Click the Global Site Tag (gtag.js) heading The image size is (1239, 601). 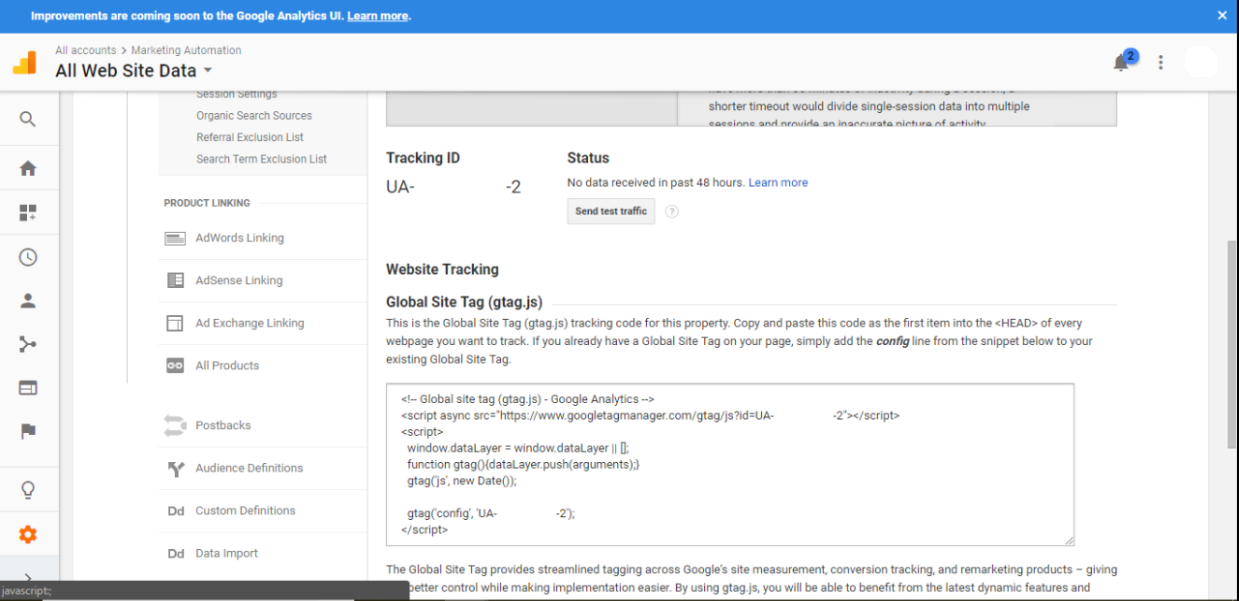pos(464,302)
